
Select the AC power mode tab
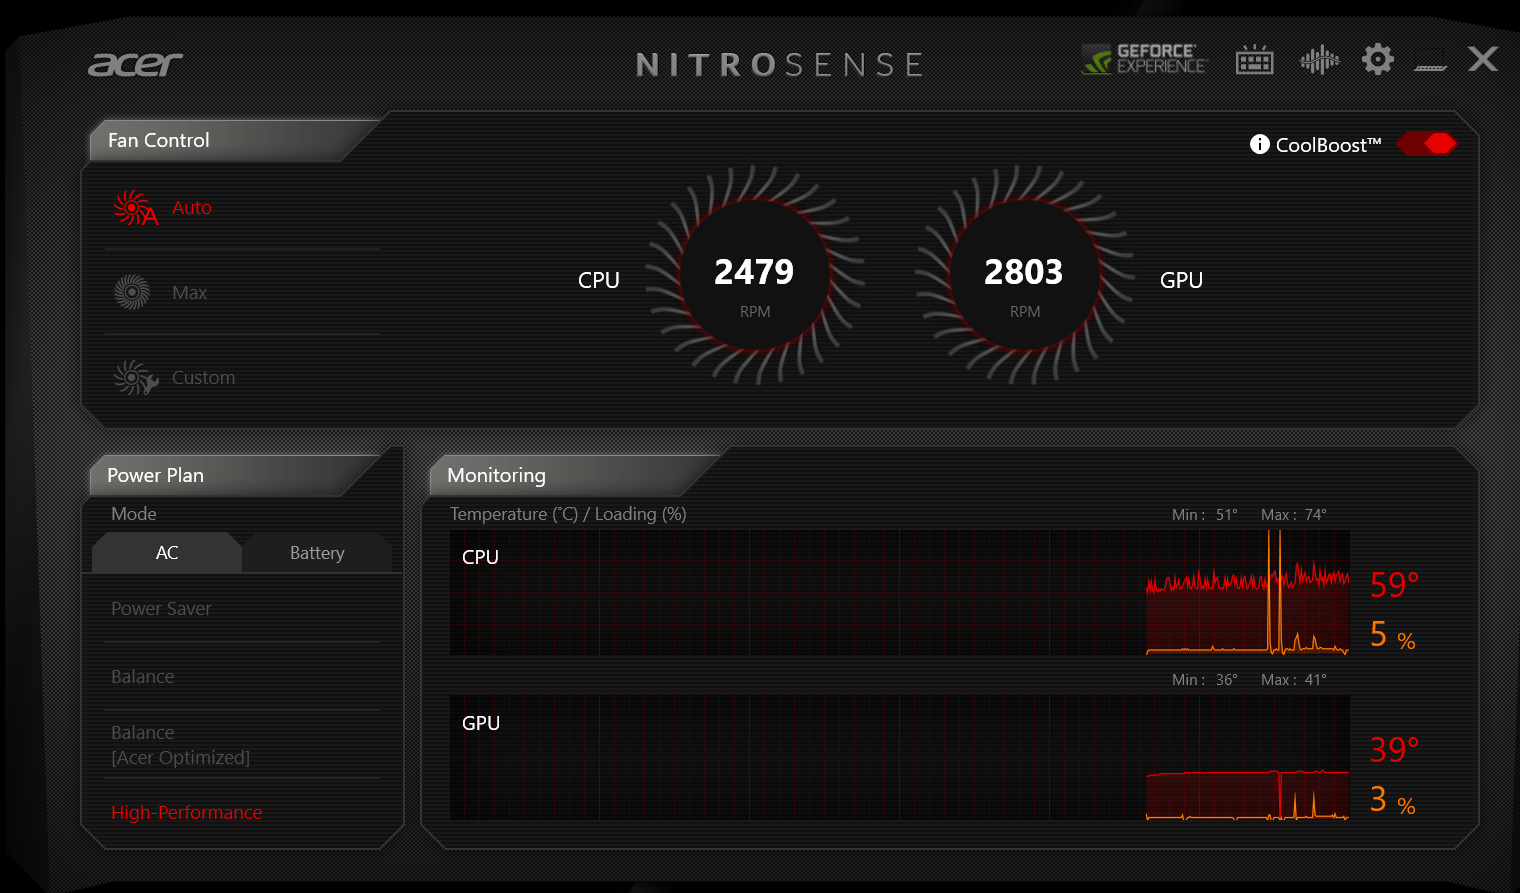(x=166, y=552)
